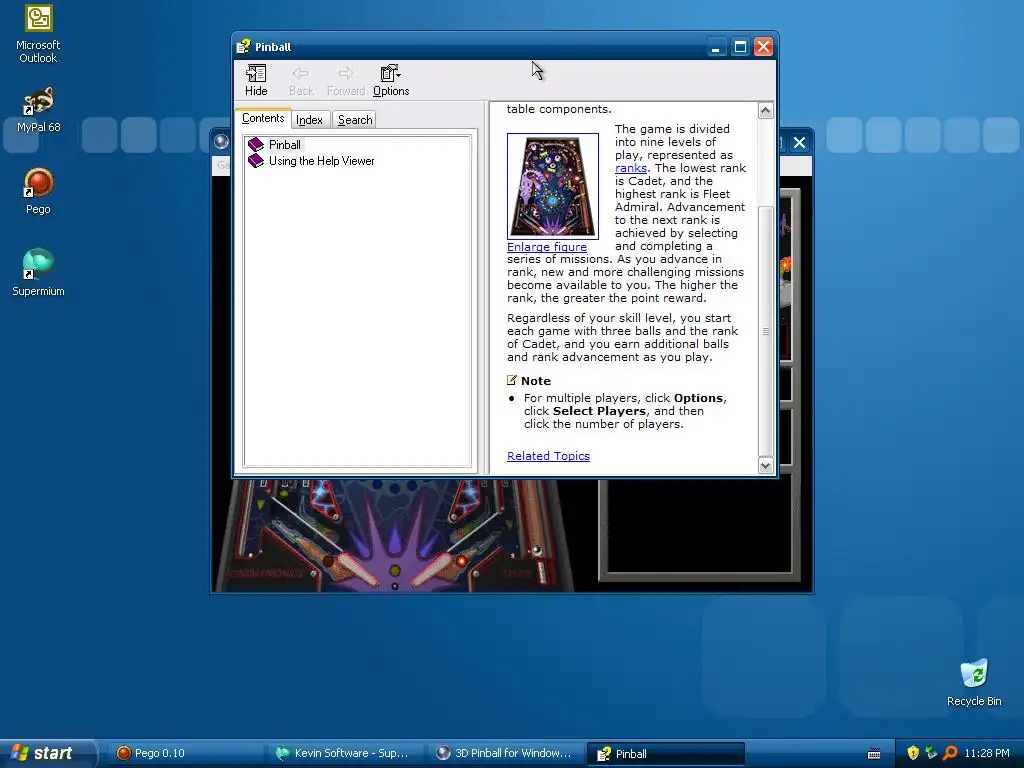Switch to the Search tab
The image size is (1024, 768).
click(x=355, y=120)
